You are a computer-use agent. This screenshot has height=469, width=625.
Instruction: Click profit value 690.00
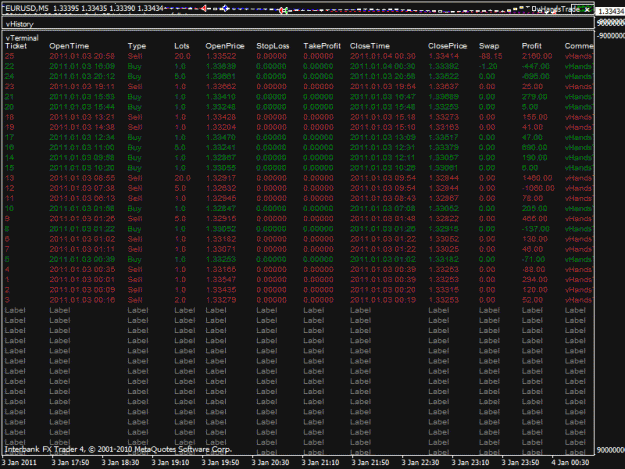tap(535, 148)
